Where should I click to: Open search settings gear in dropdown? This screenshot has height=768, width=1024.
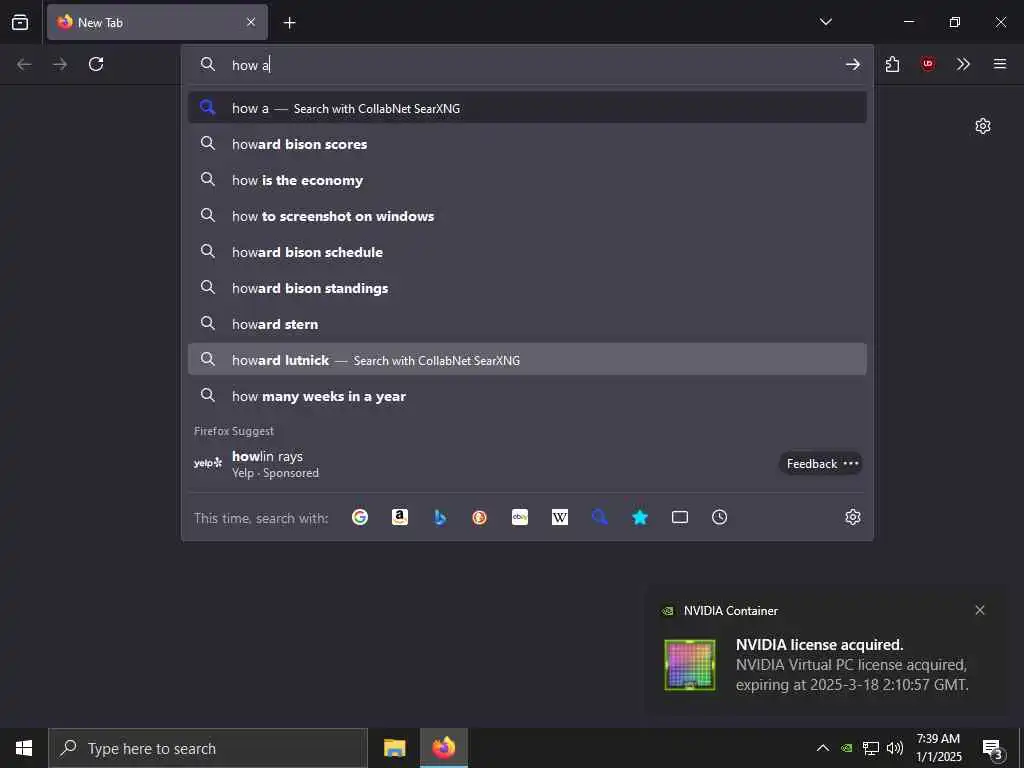853,517
